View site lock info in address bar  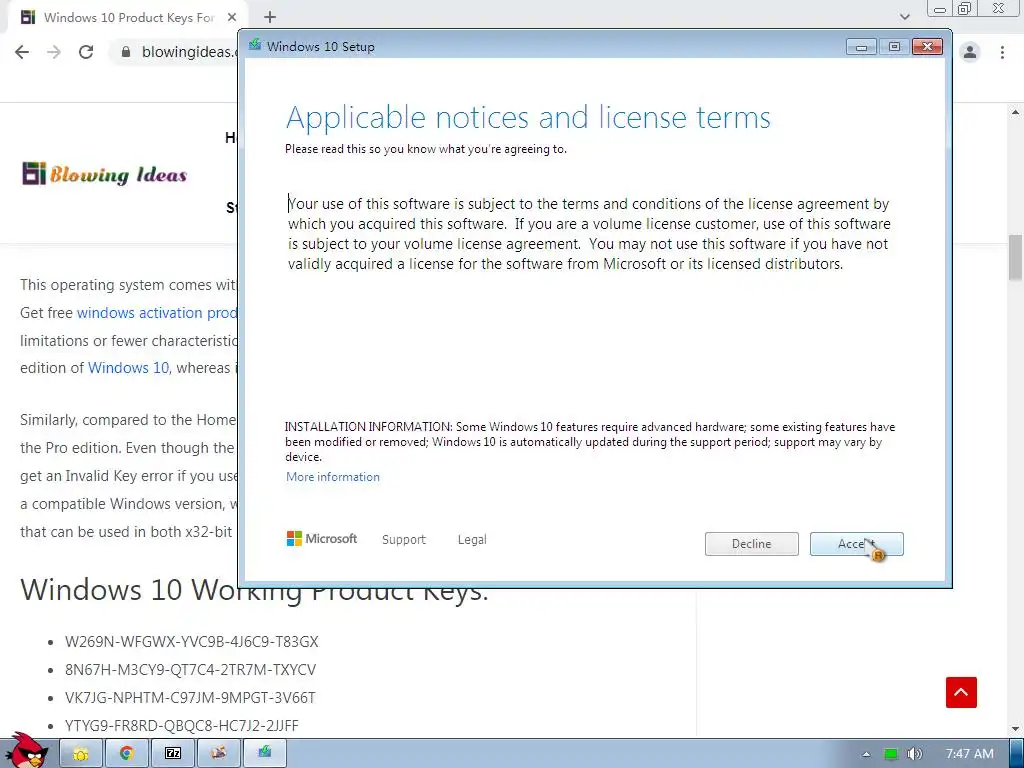[x=126, y=52]
